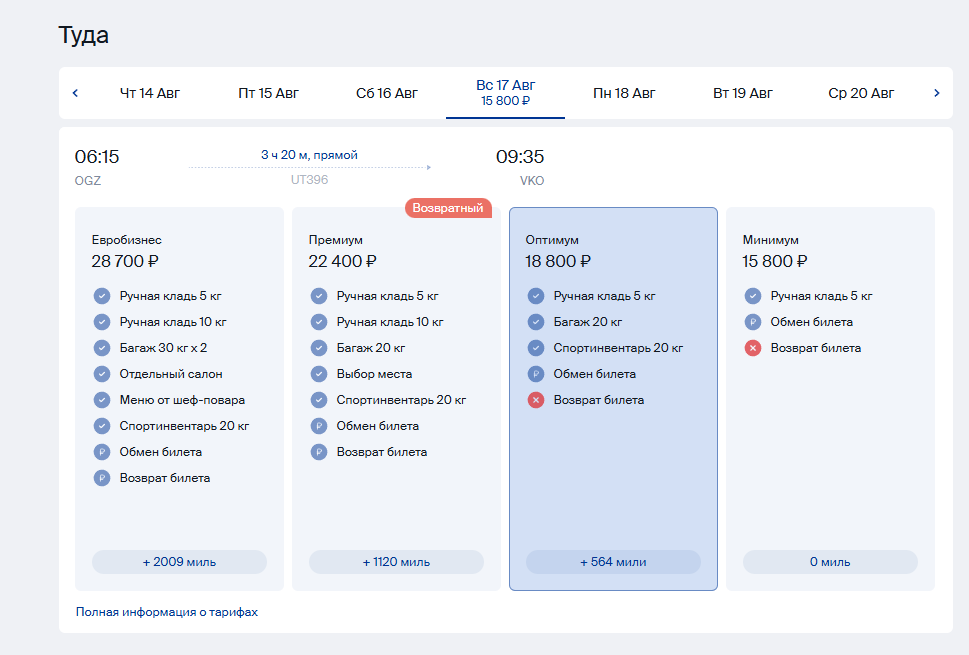Click red cross icon in Оптимум tariff
This screenshot has width=969, height=655.
pyautogui.click(x=536, y=400)
